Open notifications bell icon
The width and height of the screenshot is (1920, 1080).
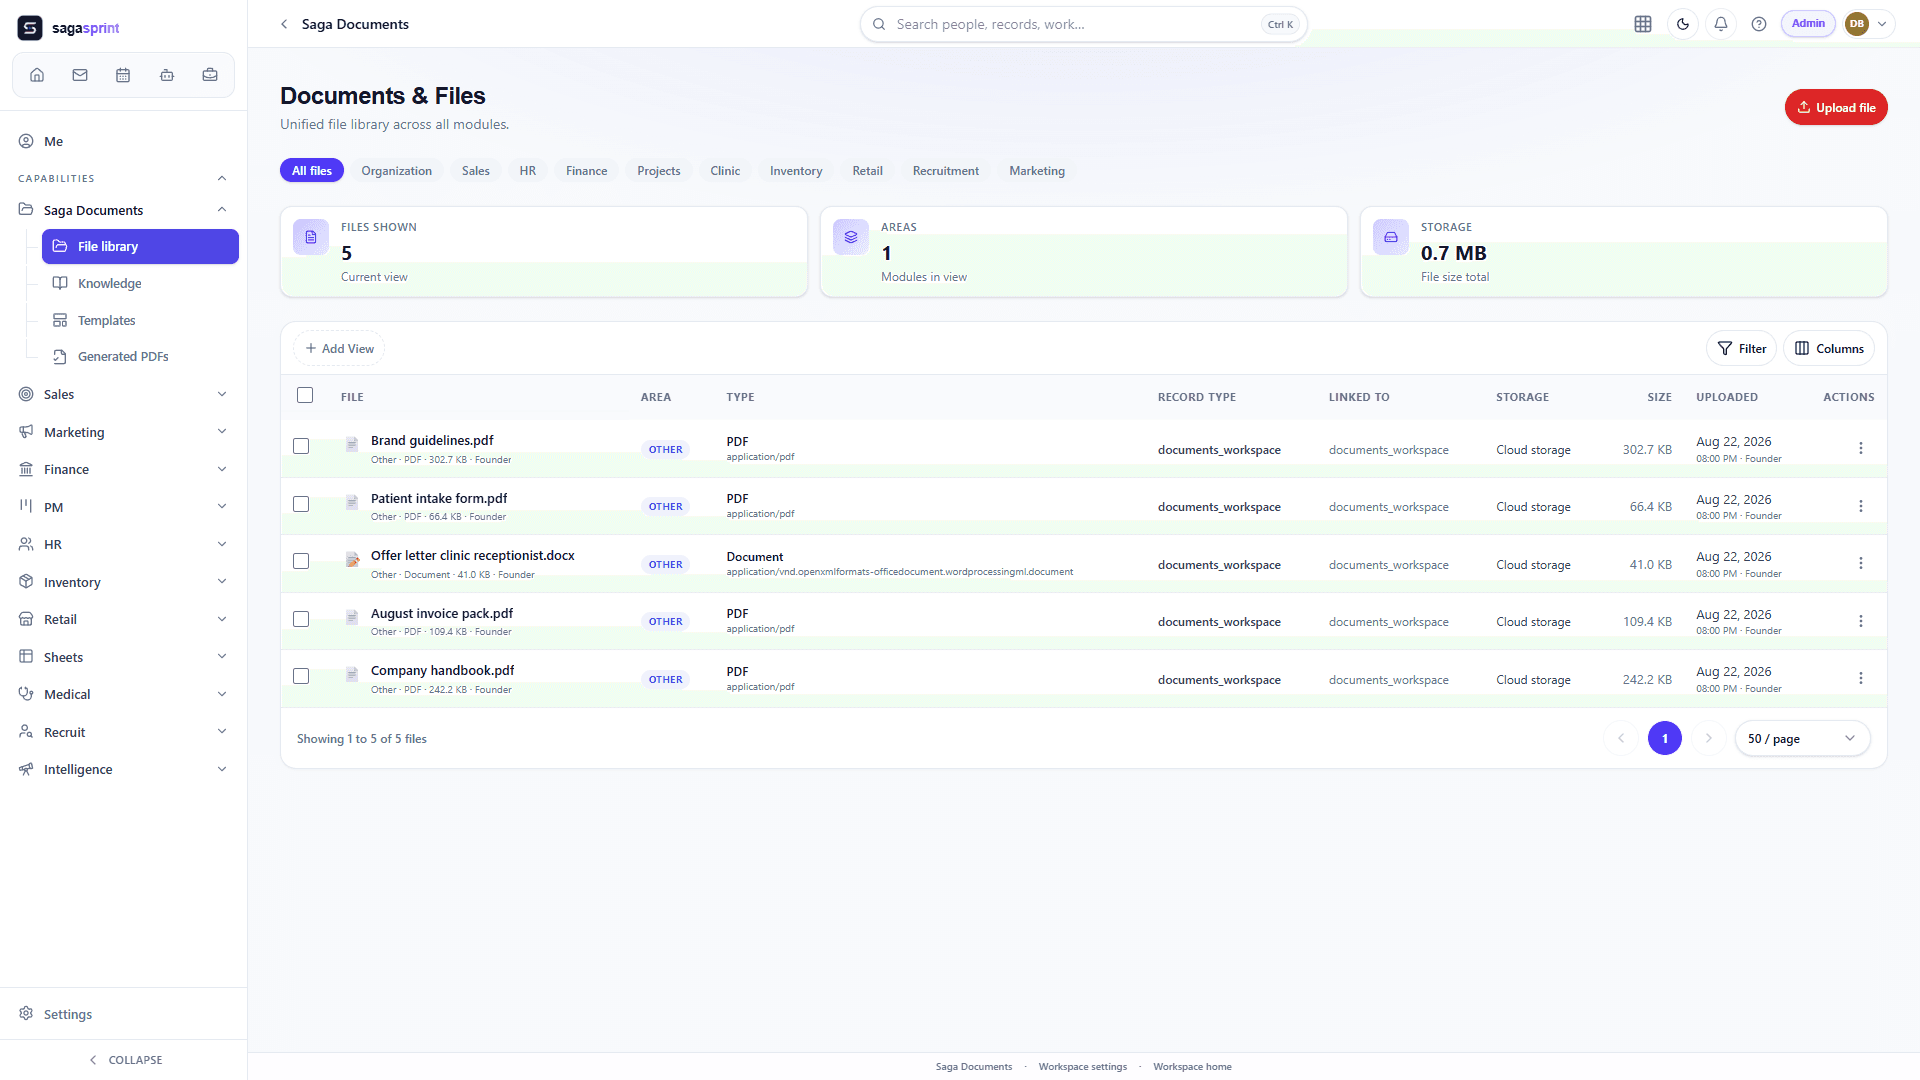1721,24
